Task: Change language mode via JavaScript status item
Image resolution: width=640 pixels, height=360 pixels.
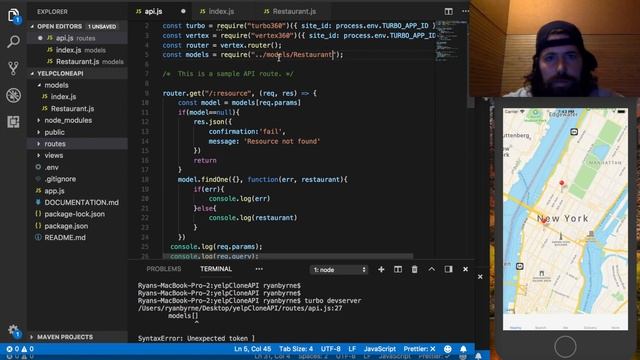Action: click(380, 349)
